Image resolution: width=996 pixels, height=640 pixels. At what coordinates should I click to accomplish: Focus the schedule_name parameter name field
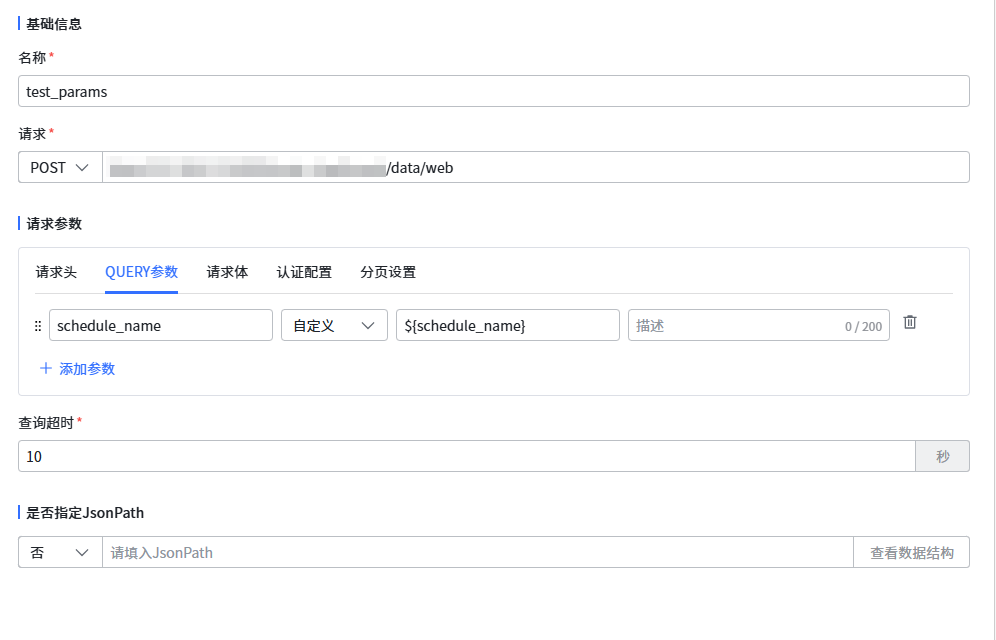point(160,326)
